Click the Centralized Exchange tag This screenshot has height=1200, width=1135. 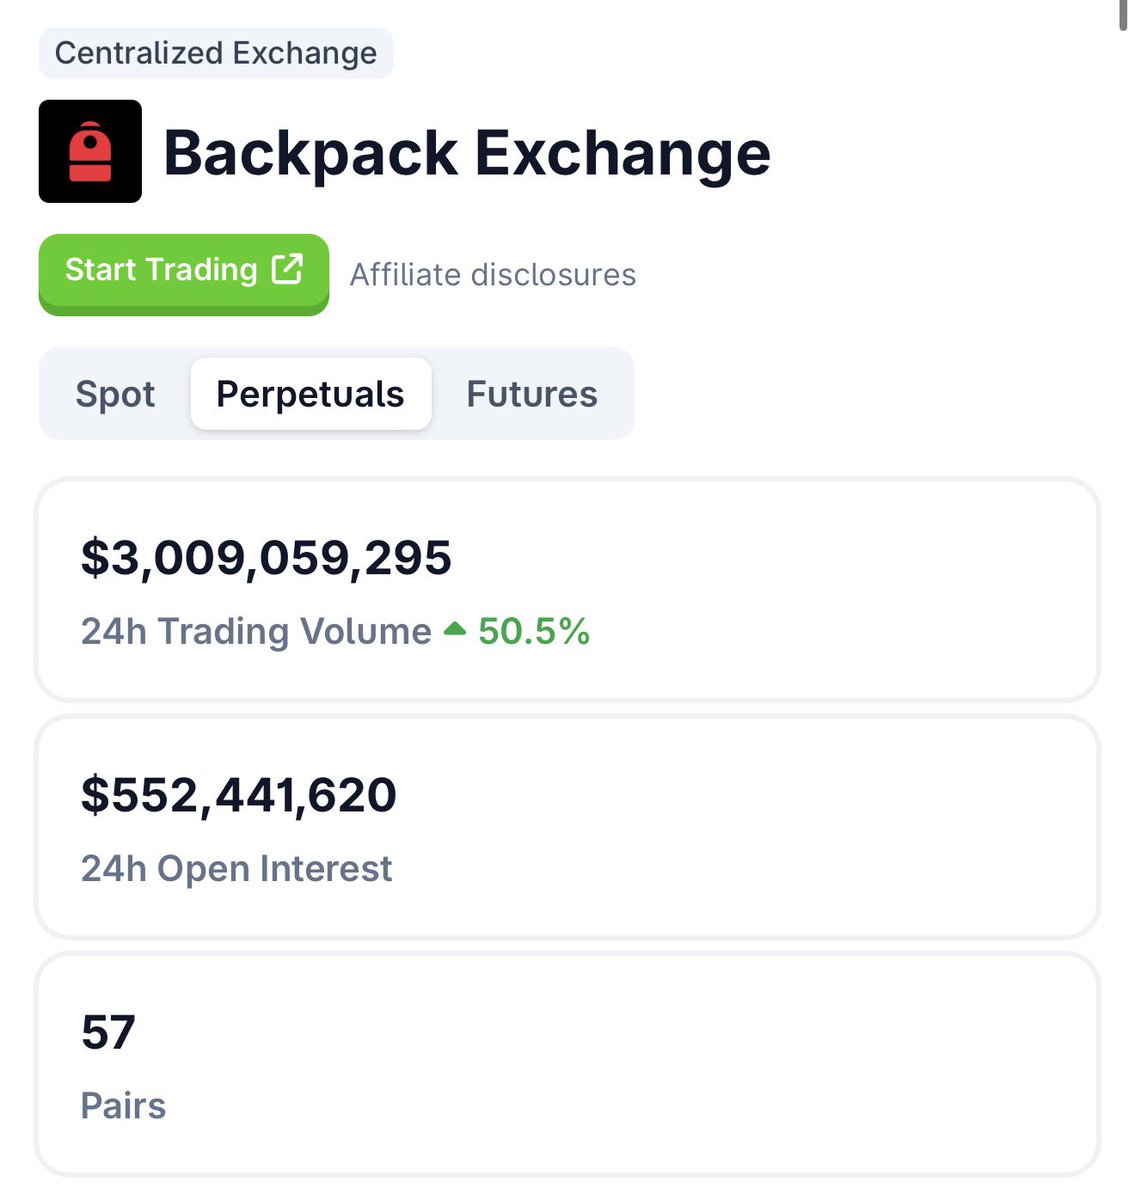[x=216, y=53]
